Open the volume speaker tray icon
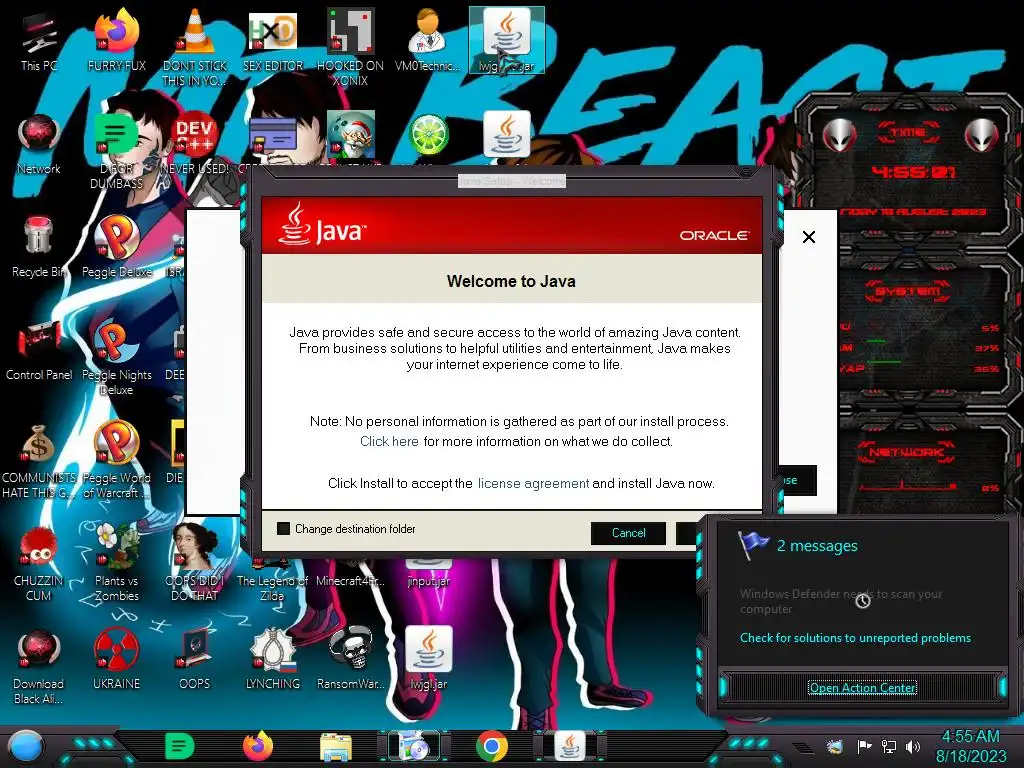Screen dimensions: 1024x768 click(x=912, y=746)
